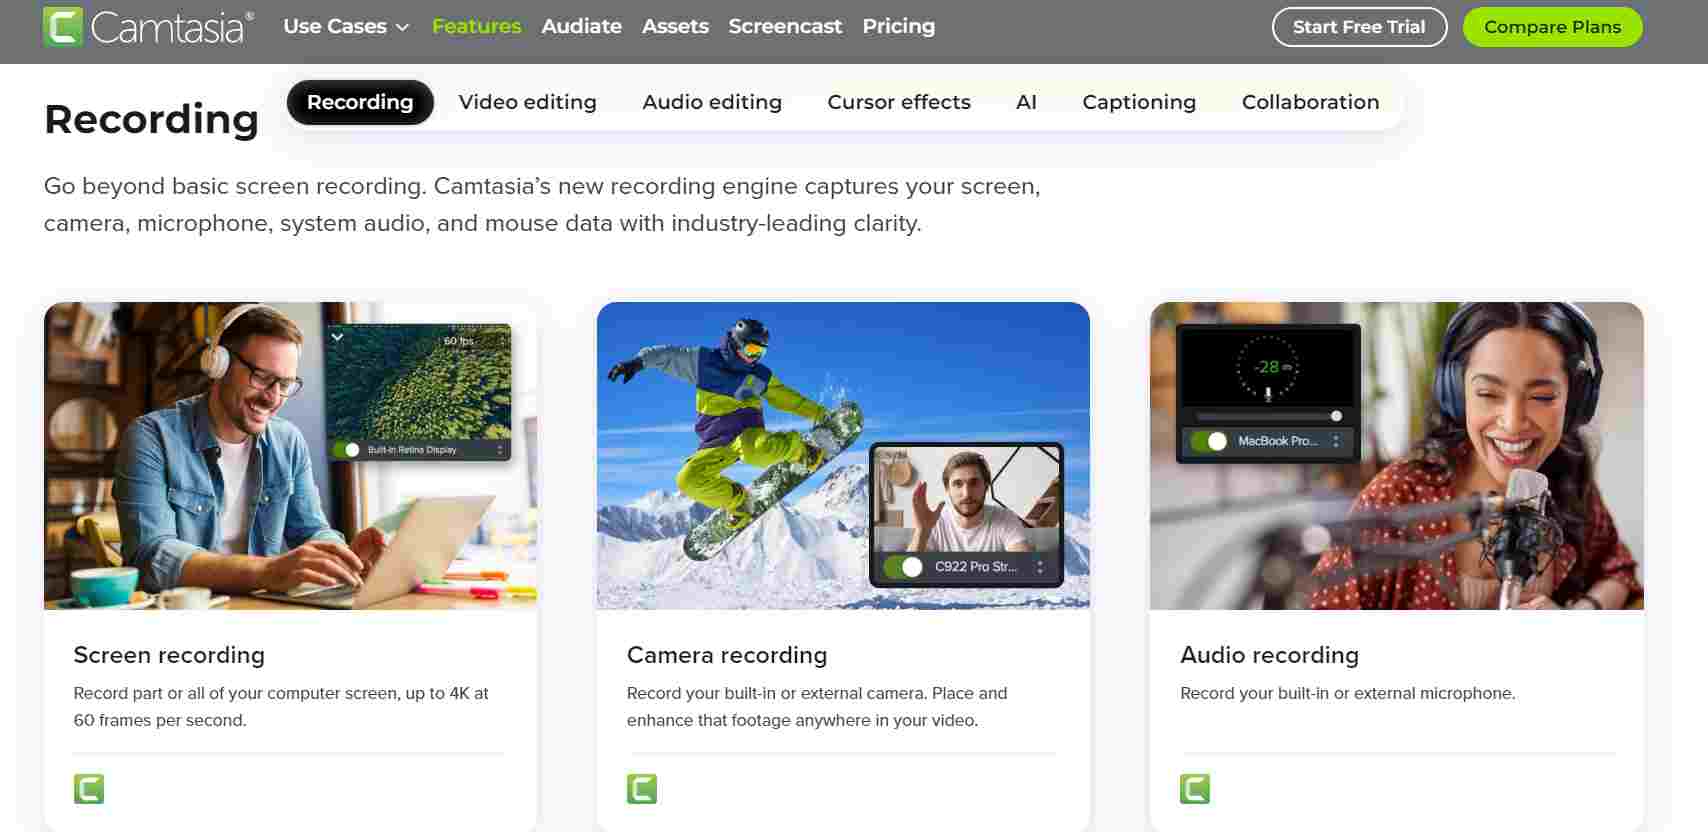The width and height of the screenshot is (1708, 832).
Task: Switch to the Collaboration tab
Action: (x=1310, y=102)
